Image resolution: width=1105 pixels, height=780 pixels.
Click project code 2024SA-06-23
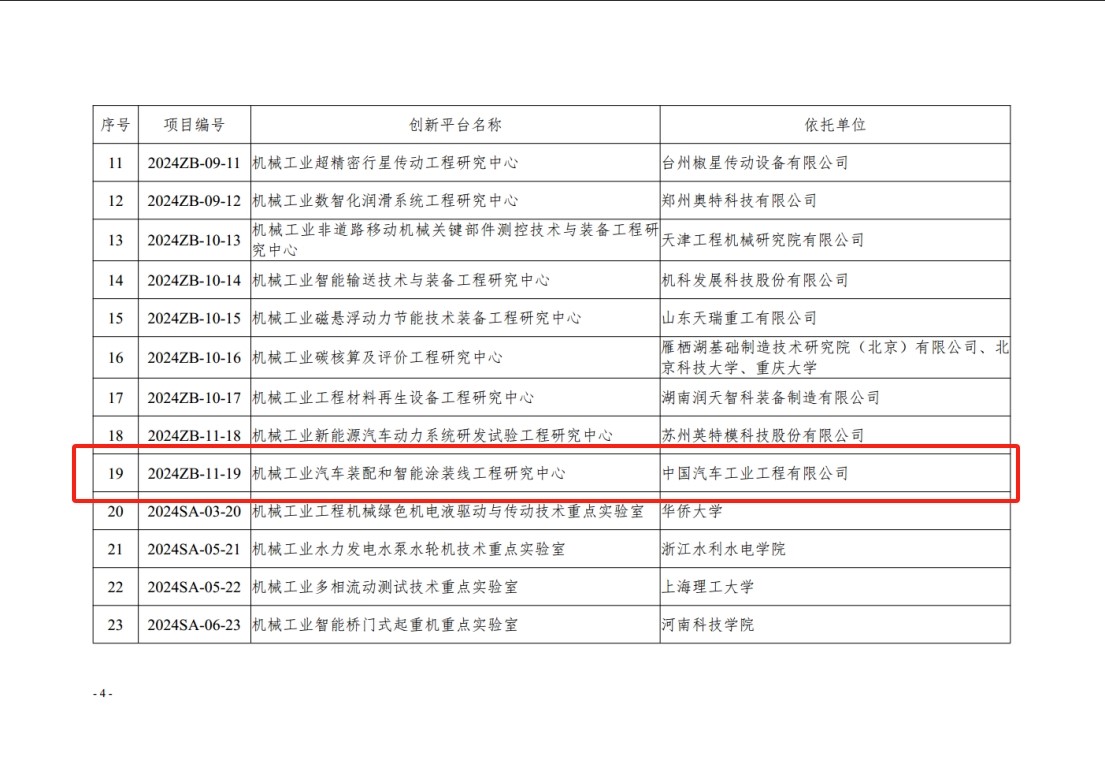tap(195, 626)
